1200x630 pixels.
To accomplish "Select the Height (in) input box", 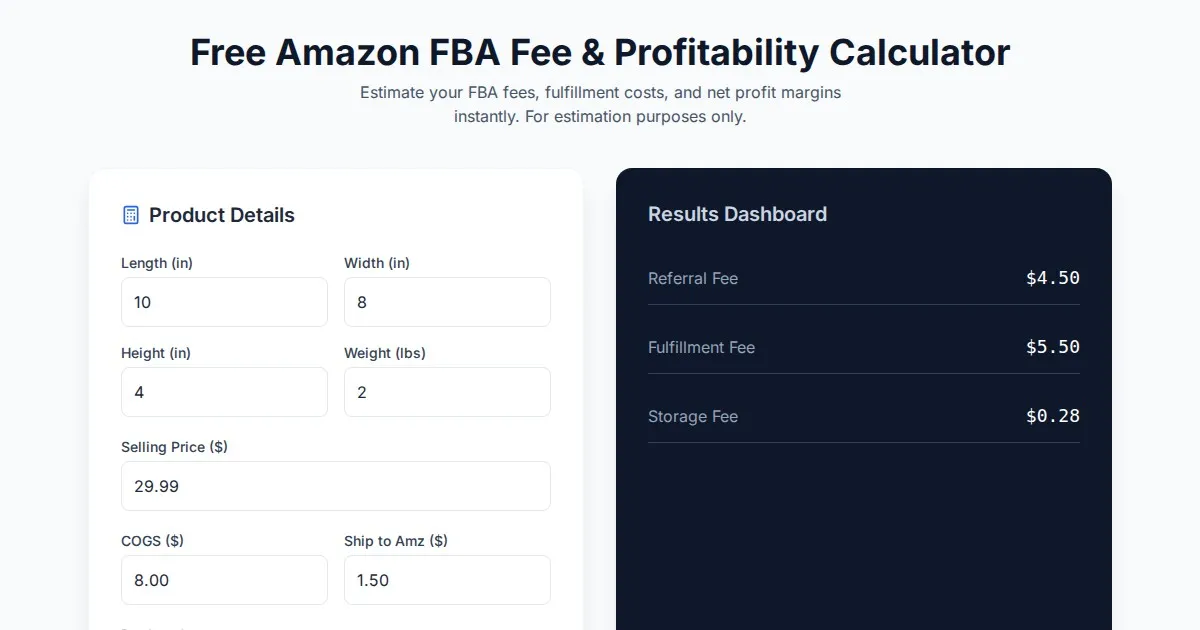I will (224, 392).
